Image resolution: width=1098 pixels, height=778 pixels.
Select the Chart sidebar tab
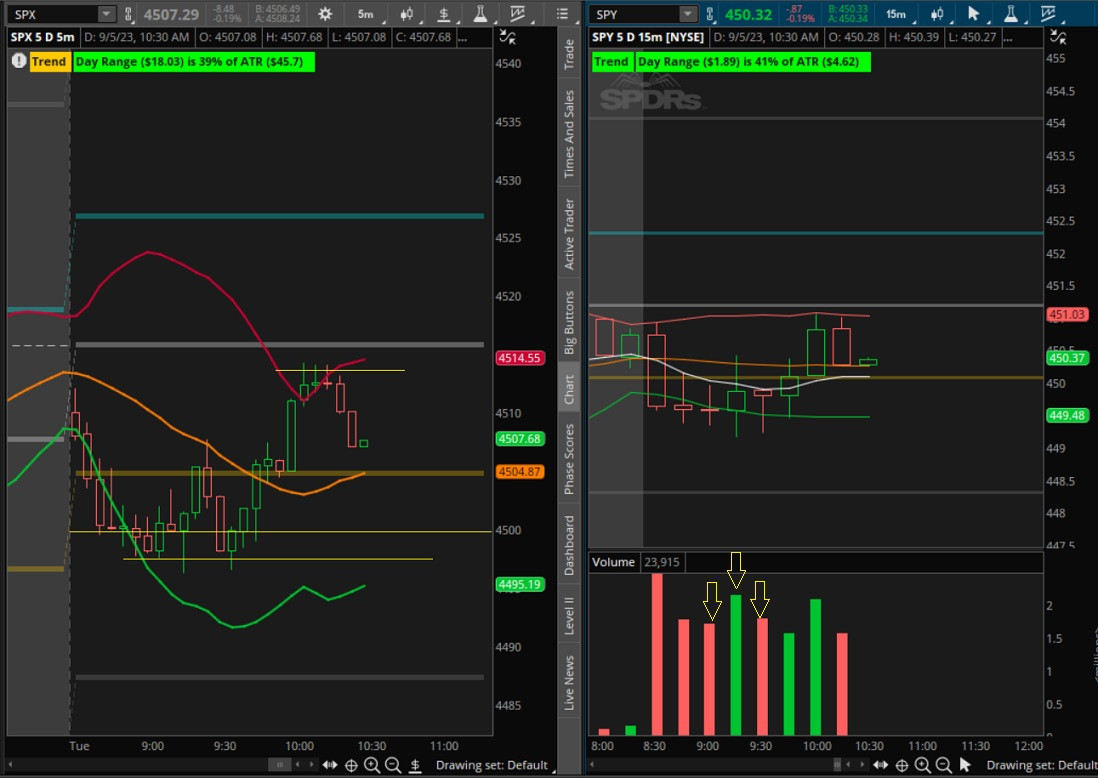tap(569, 389)
